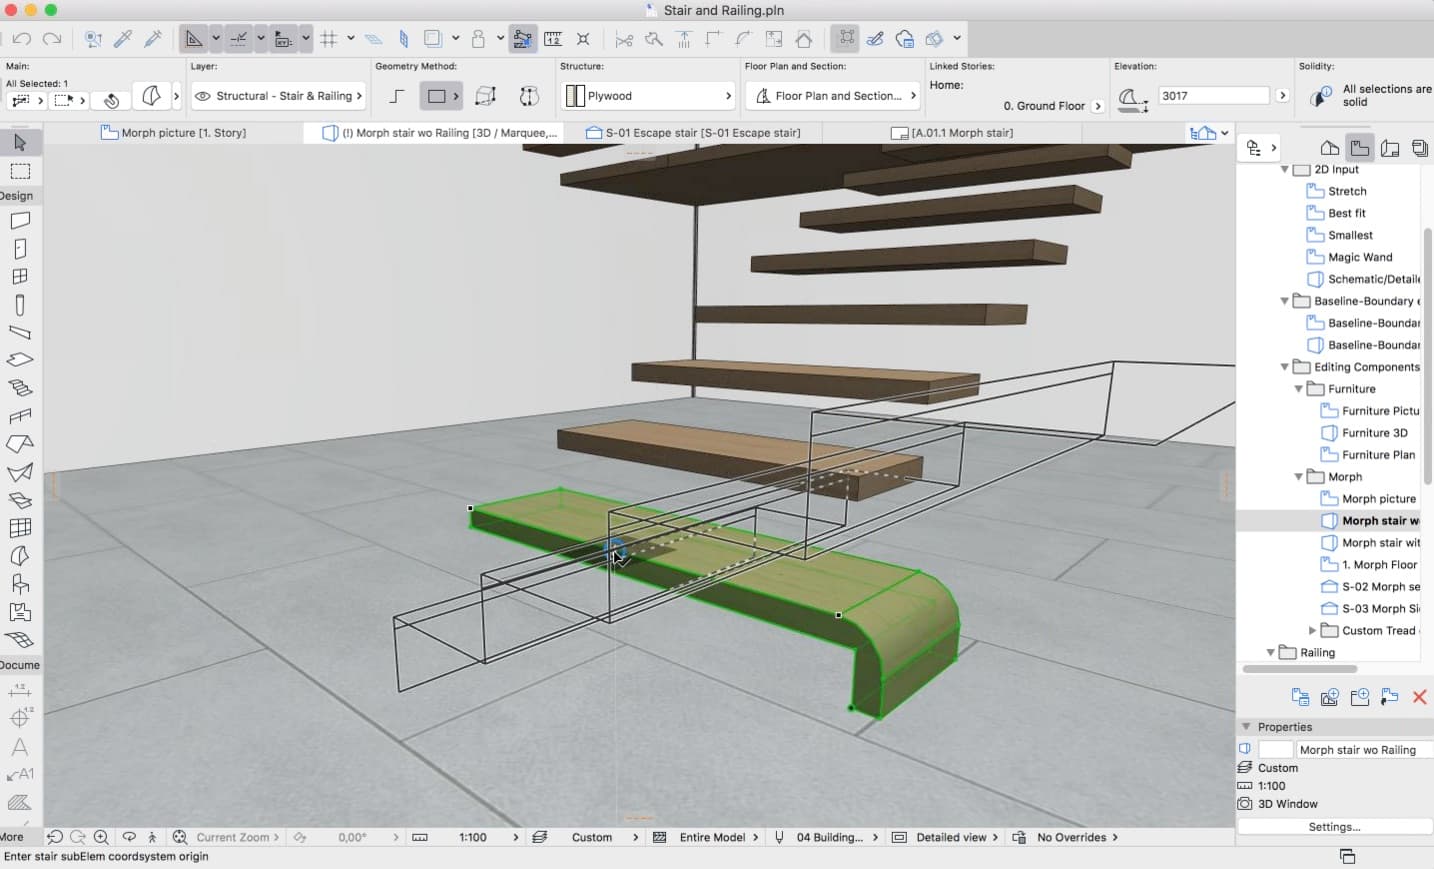
Task: Open the Morph stair wit view in the navigator
Action: coord(1370,543)
